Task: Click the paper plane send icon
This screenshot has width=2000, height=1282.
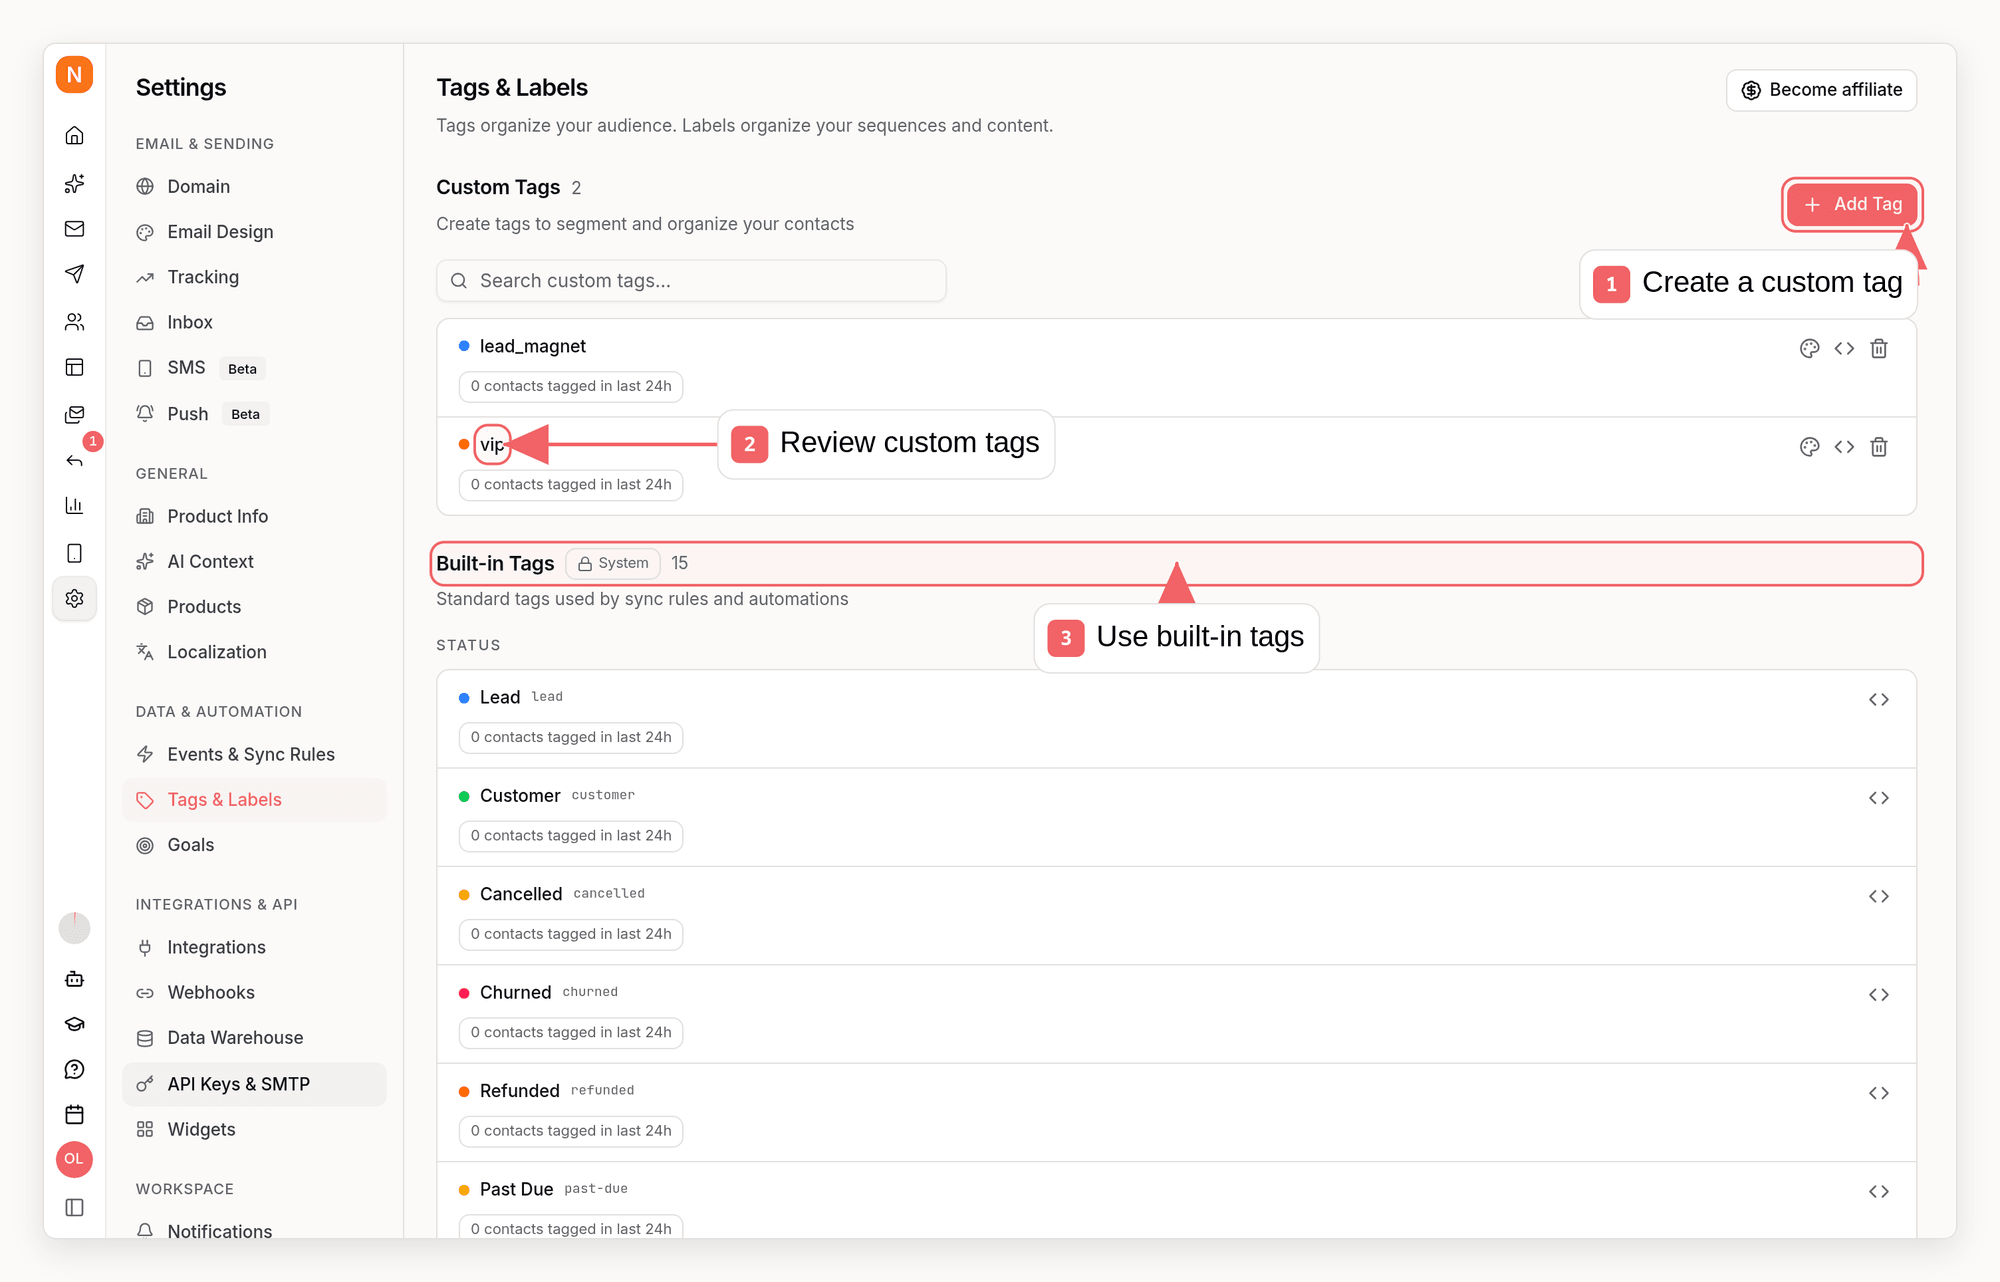Action: [x=74, y=274]
